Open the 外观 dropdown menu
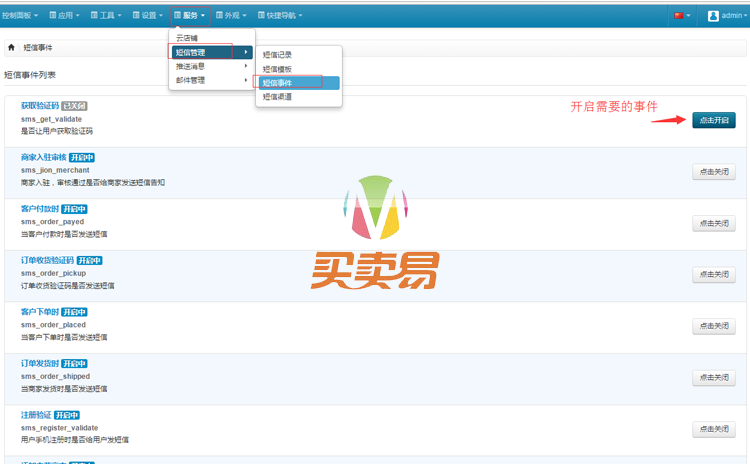Image resolution: width=750 pixels, height=464 pixels. 231,15
